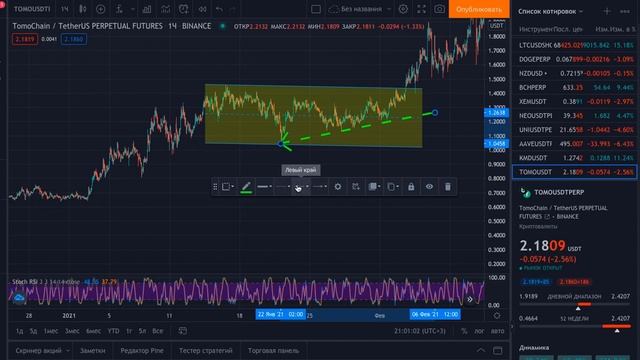Open indicator templates icon in top toolbar
Viewport: 640px width, 360px height.
click(x=165, y=9)
